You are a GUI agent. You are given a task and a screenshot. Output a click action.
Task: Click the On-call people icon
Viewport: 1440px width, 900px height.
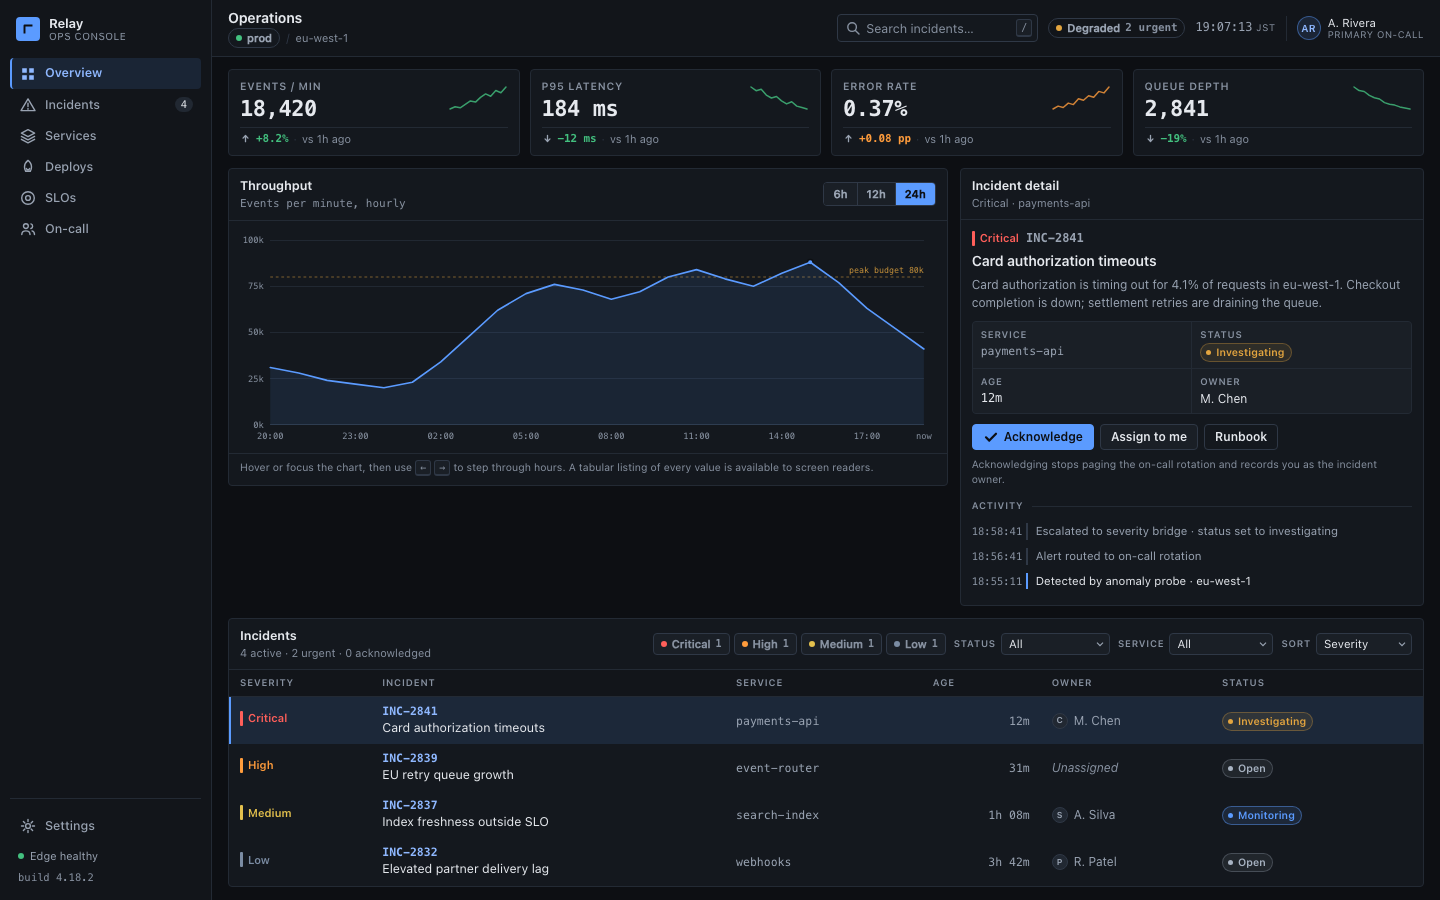[28, 229]
